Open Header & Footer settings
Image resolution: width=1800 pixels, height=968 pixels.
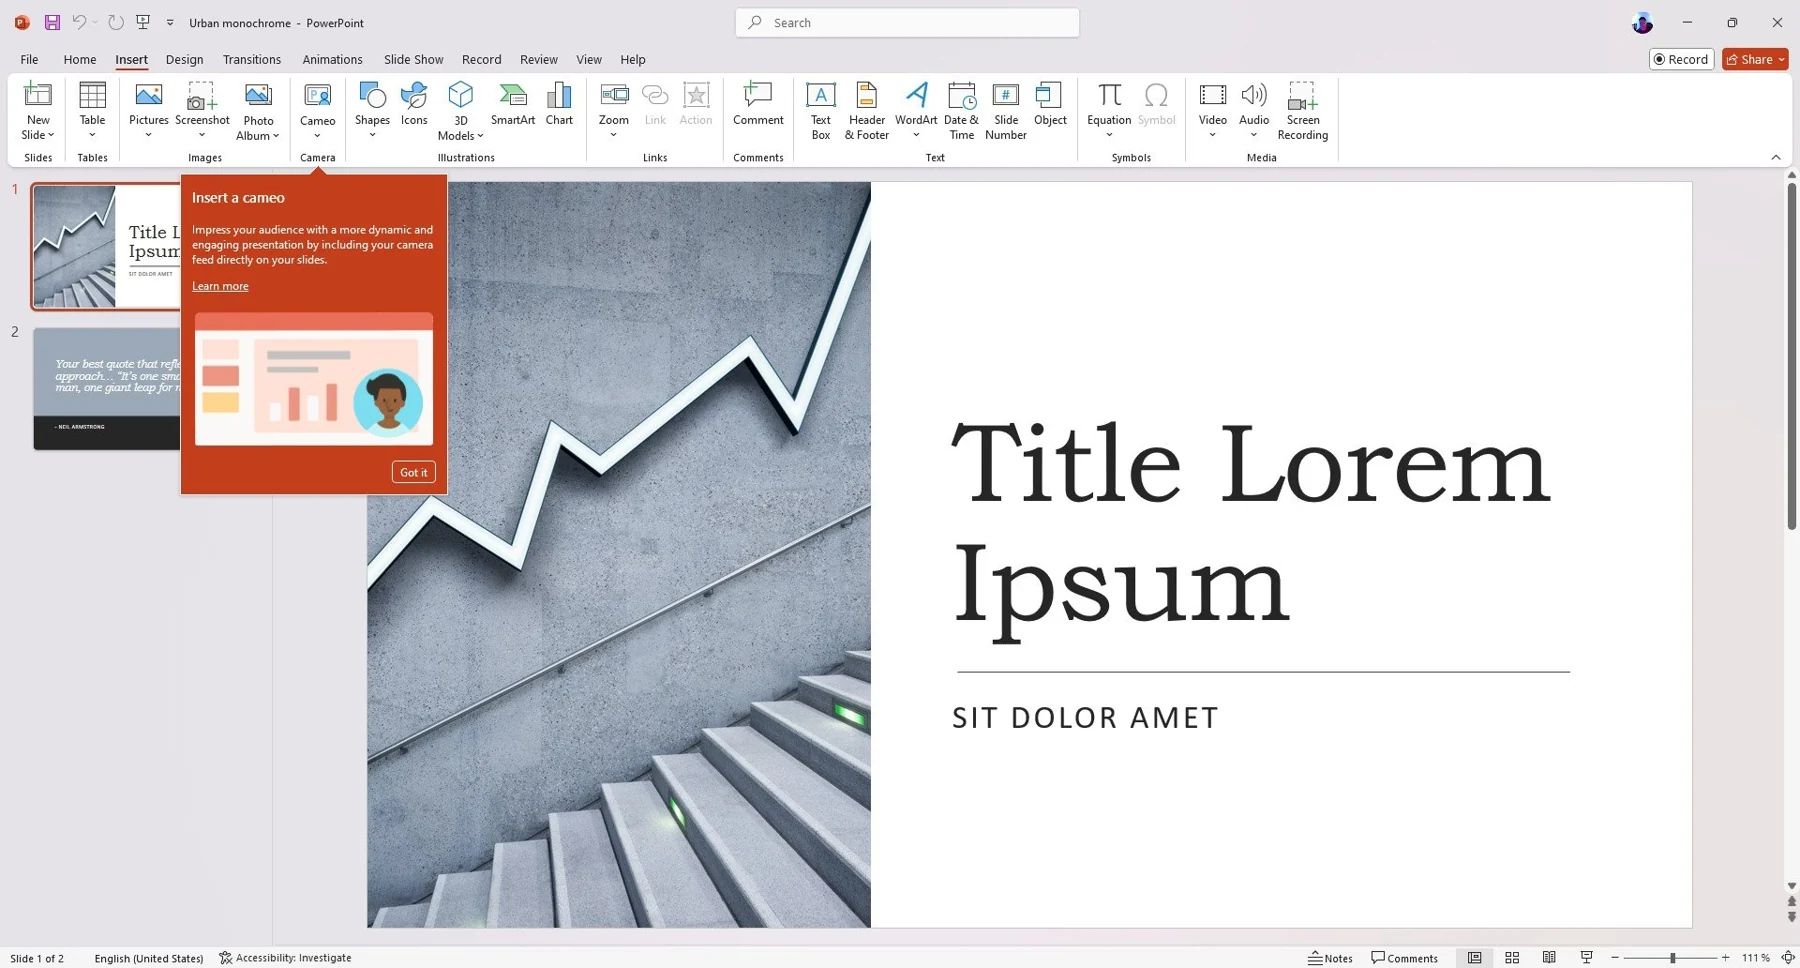point(866,111)
